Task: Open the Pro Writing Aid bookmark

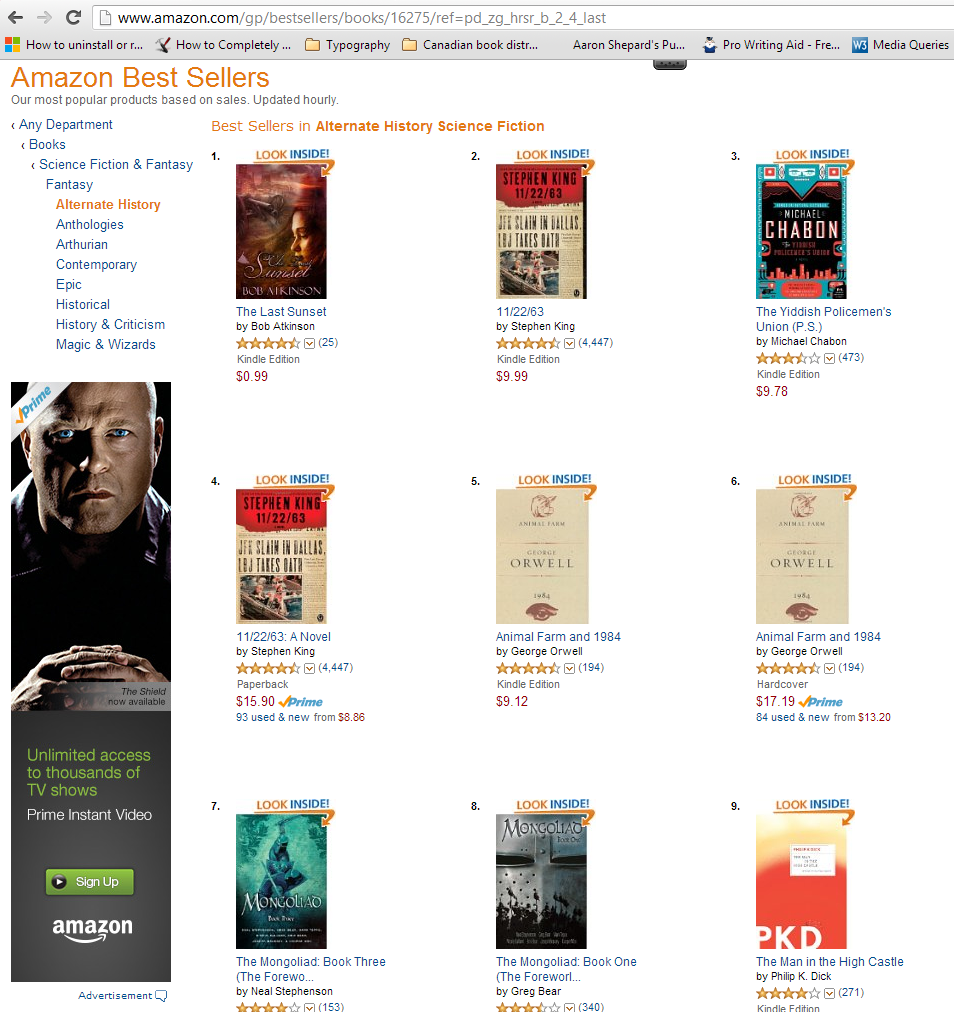Action: tap(771, 45)
